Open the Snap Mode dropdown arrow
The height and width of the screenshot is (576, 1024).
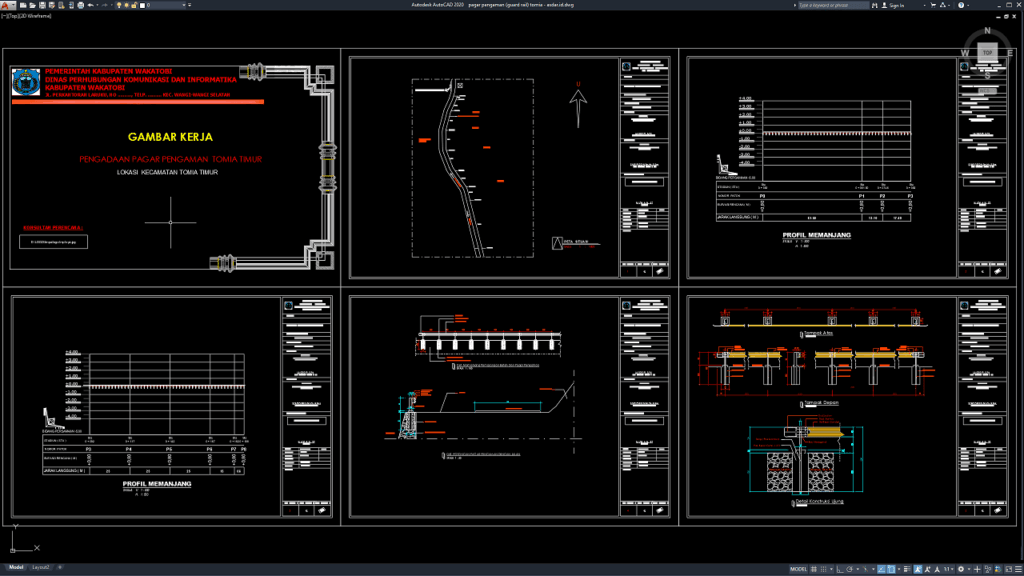[x=833, y=570]
